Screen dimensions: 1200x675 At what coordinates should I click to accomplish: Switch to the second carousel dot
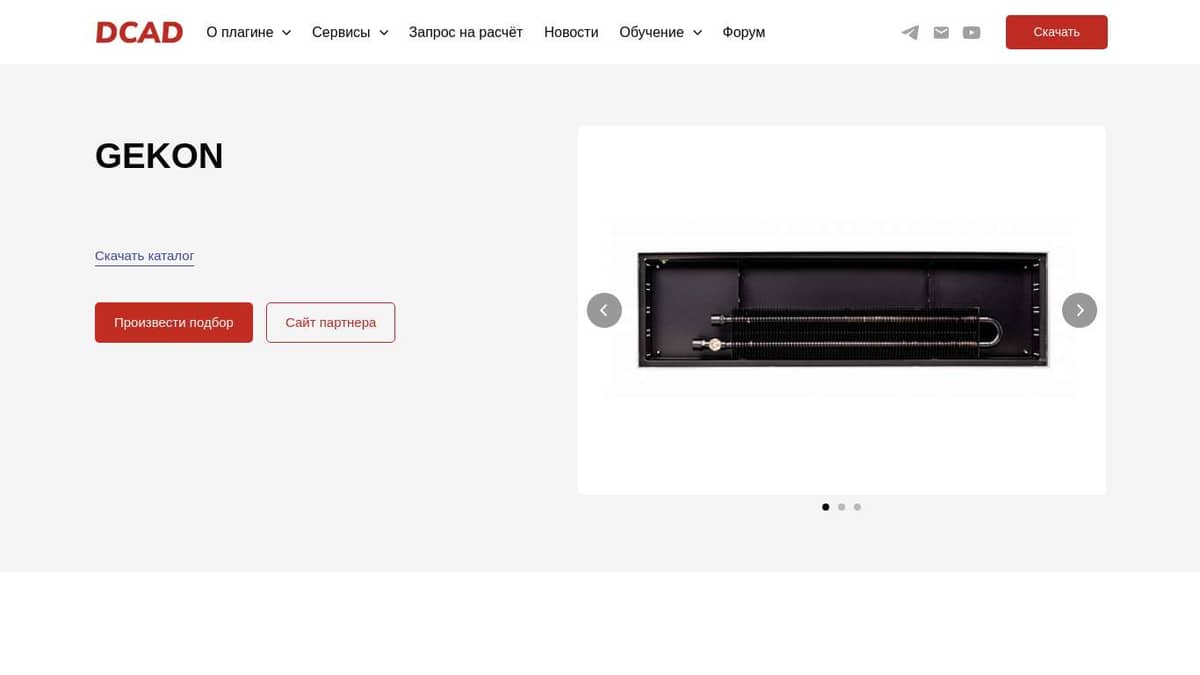coord(841,507)
